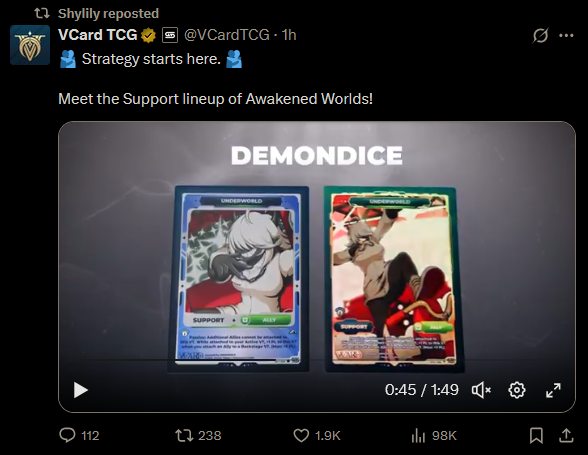View the 98K post analytics
Image resolution: width=588 pixels, height=455 pixels.
tap(434, 435)
